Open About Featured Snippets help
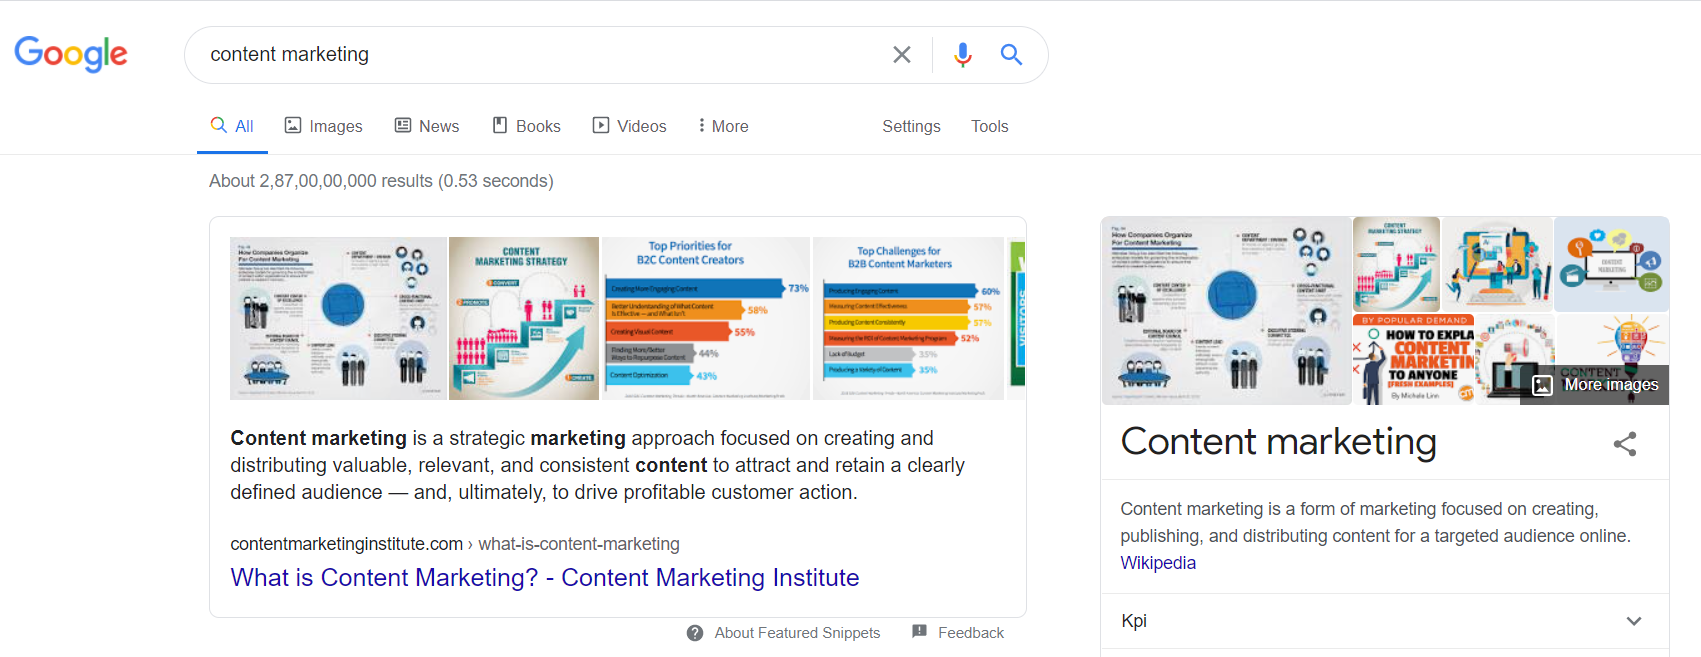Image resolution: width=1701 pixels, height=657 pixels. [x=797, y=633]
